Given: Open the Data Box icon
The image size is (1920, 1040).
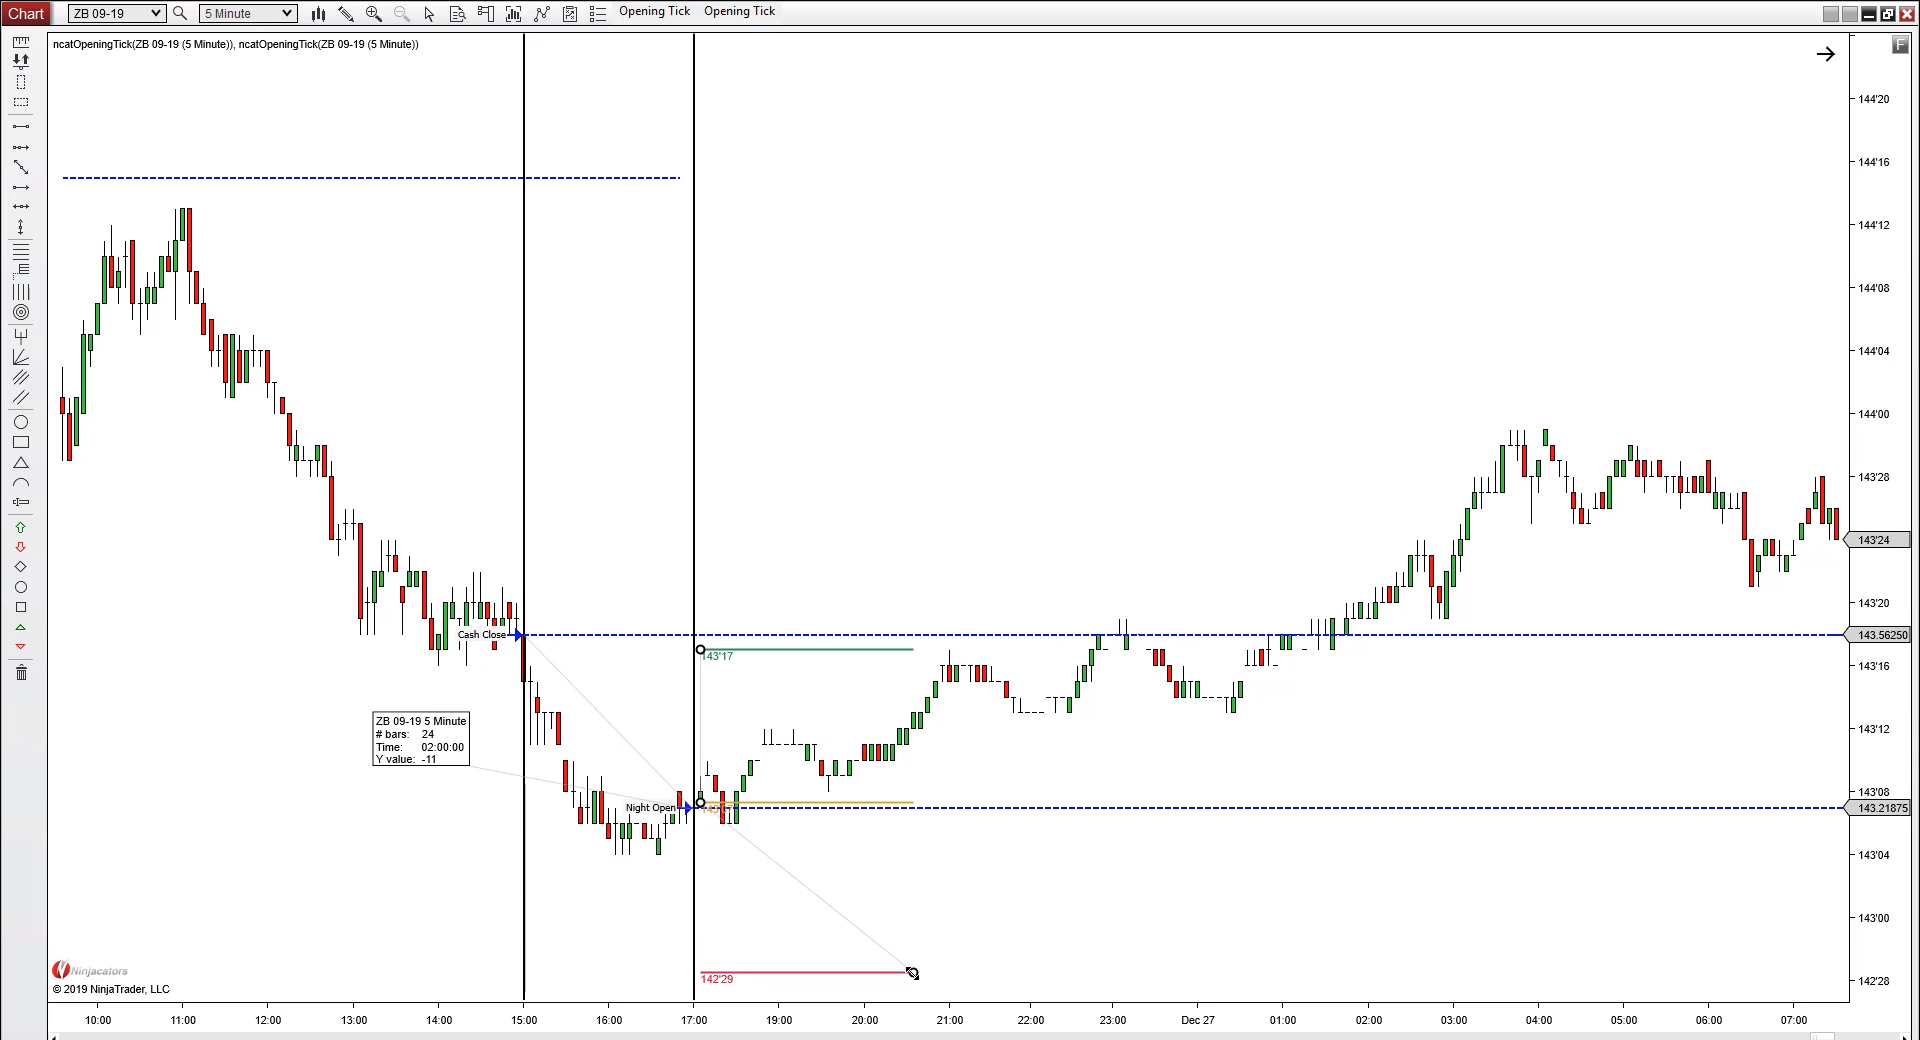Looking at the screenshot, I should (x=457, y=13).
